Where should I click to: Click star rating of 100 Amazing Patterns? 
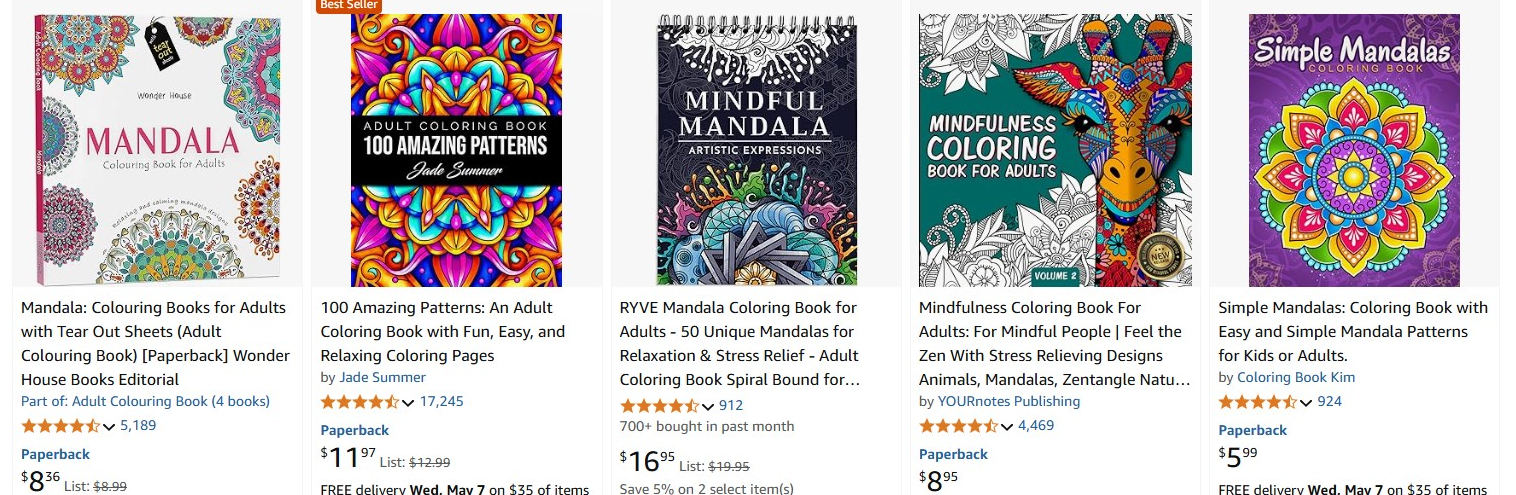359,402
